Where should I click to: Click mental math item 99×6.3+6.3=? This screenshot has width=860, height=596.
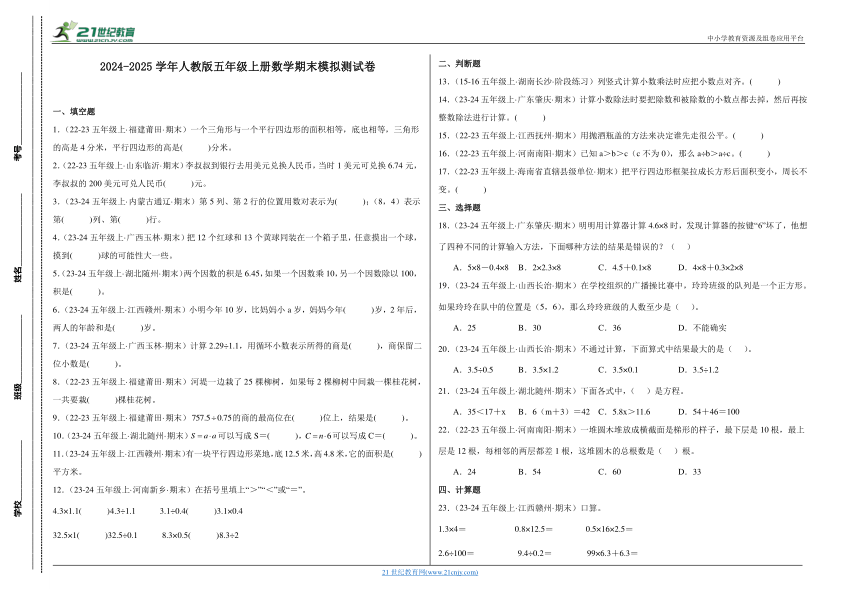click(612, 553)
